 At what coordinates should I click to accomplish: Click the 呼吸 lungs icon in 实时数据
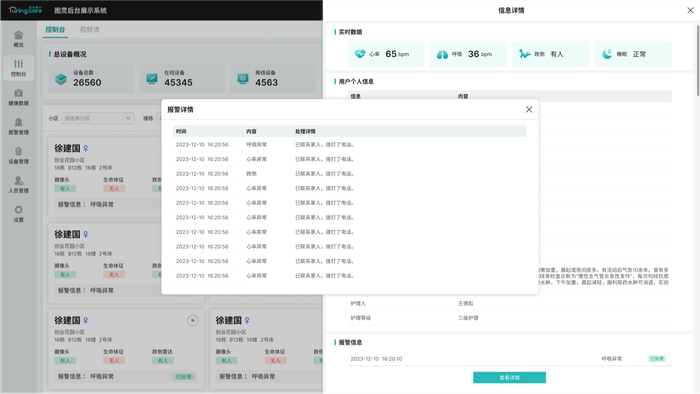pyautogui.click(x=442, y=54)
